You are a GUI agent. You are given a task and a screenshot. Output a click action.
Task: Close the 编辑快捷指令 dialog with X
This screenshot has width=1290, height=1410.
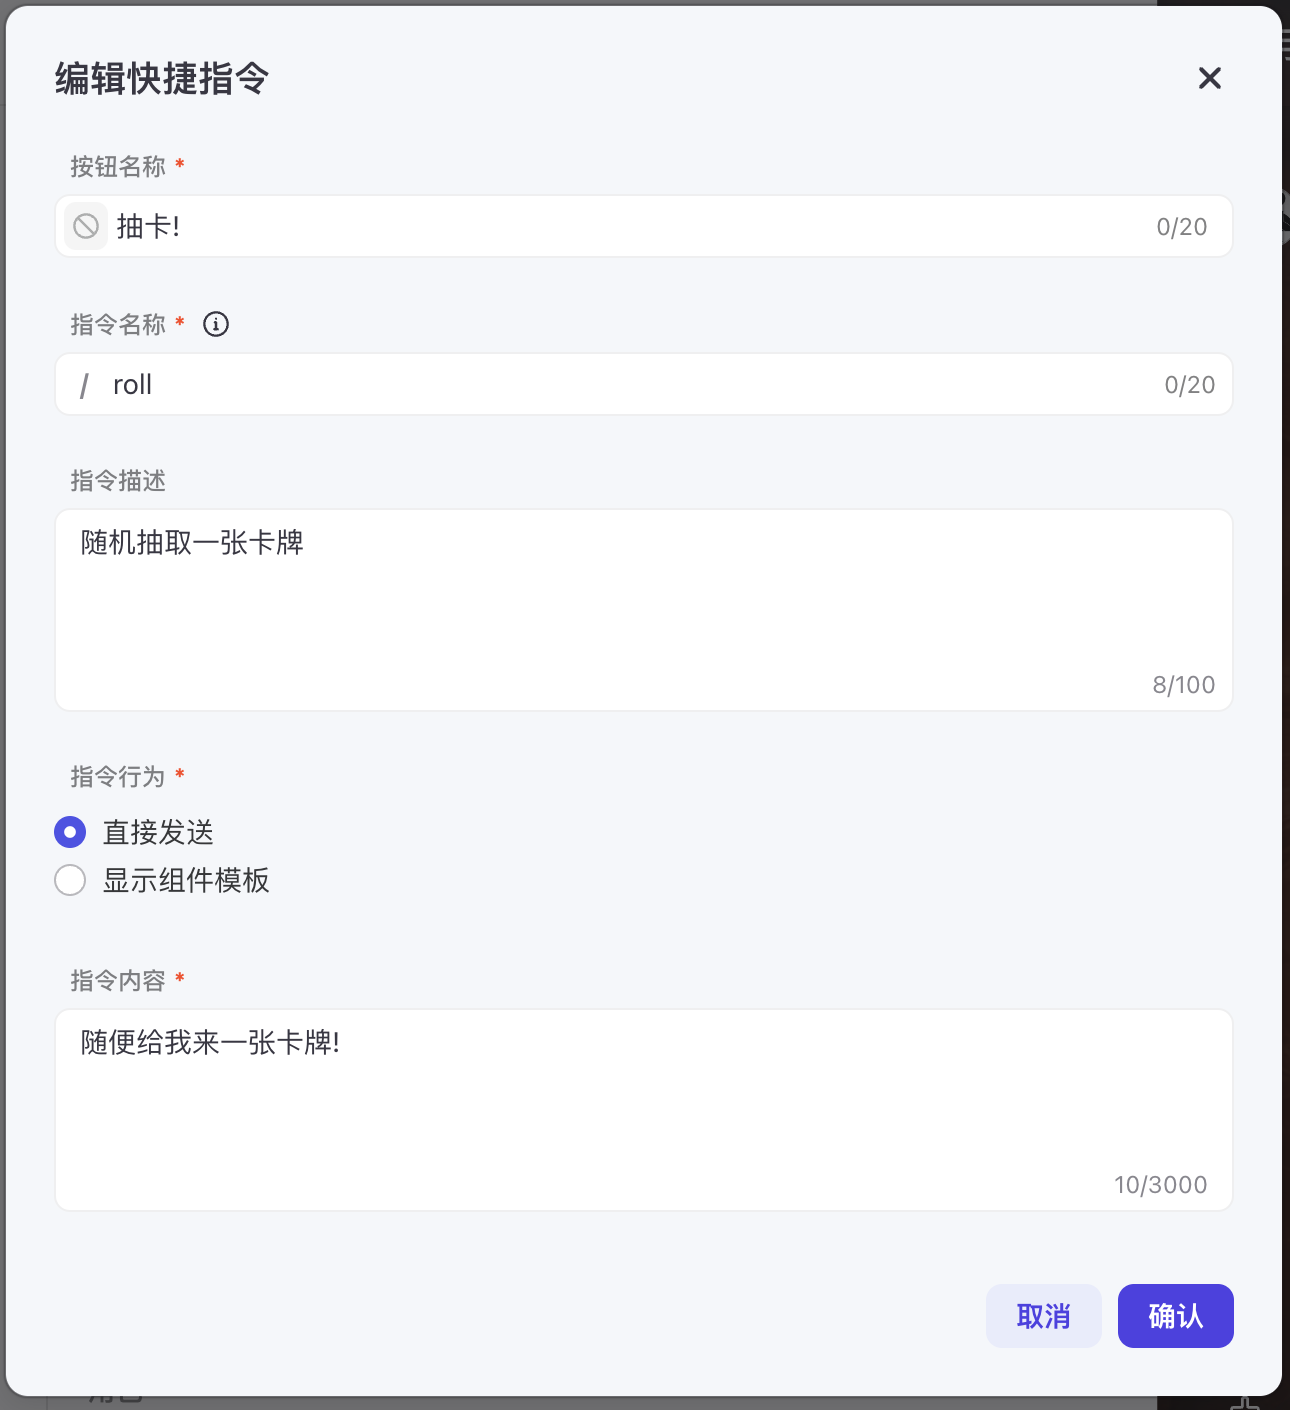(1210, 78)
